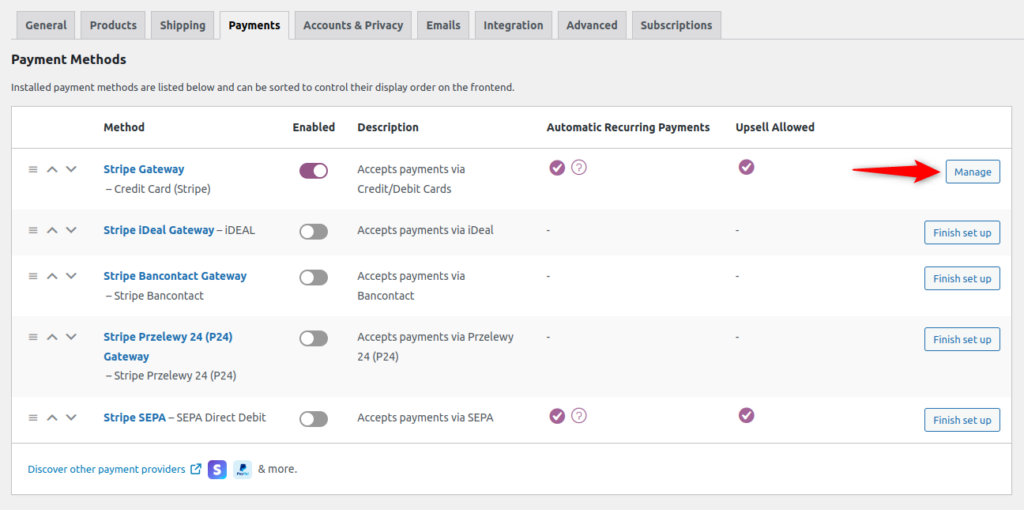Click the Automatic Recurring Payments column header
The height and width of the screenshot is (510, 1024).
pyautogui.click(x=628, y=127)
